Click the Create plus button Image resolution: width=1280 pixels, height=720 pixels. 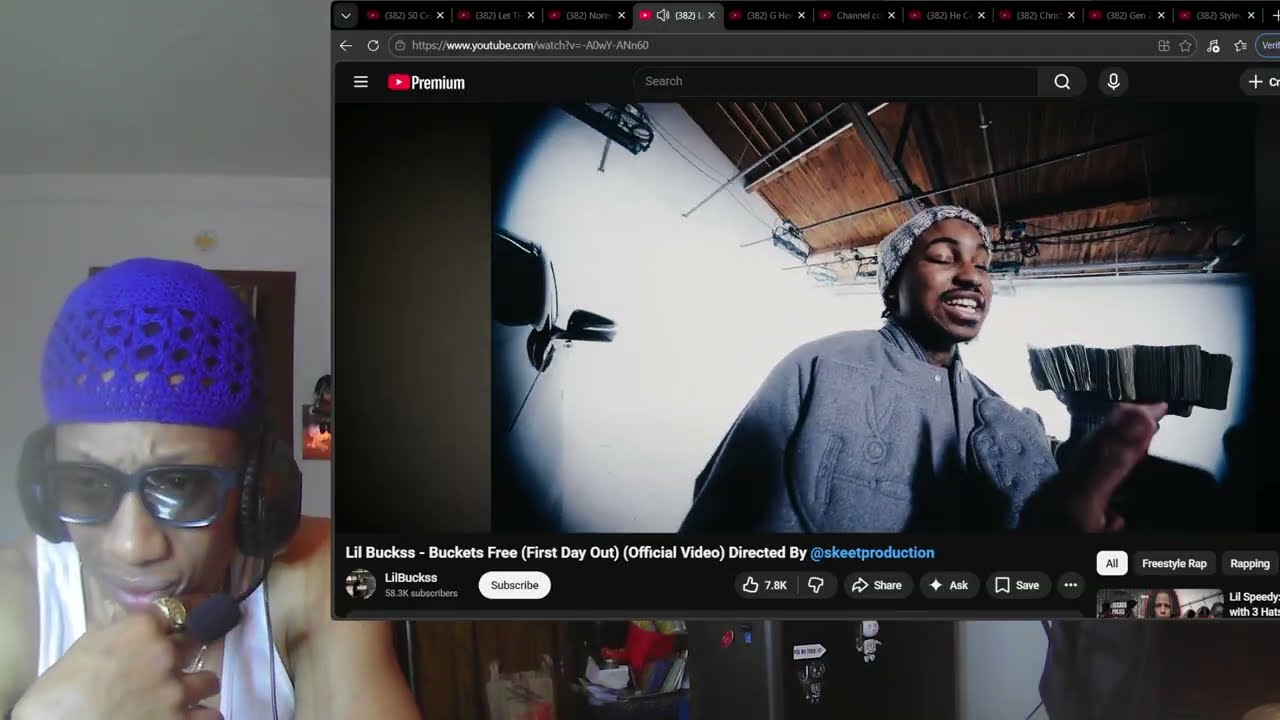(1262, 82)
